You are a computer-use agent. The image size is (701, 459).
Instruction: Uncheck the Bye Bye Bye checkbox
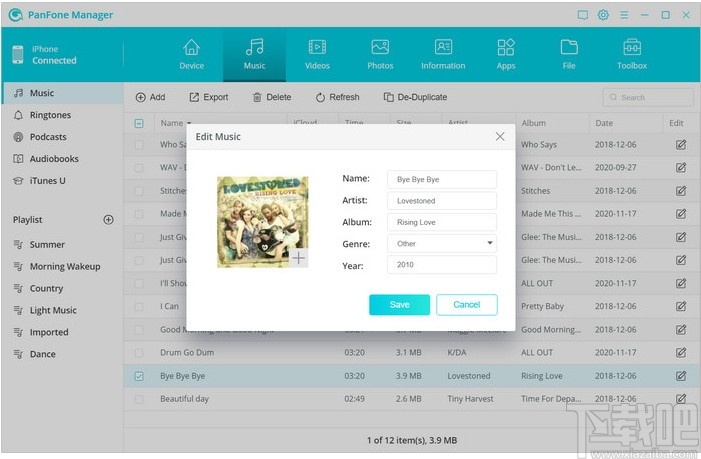click(139, 376)
